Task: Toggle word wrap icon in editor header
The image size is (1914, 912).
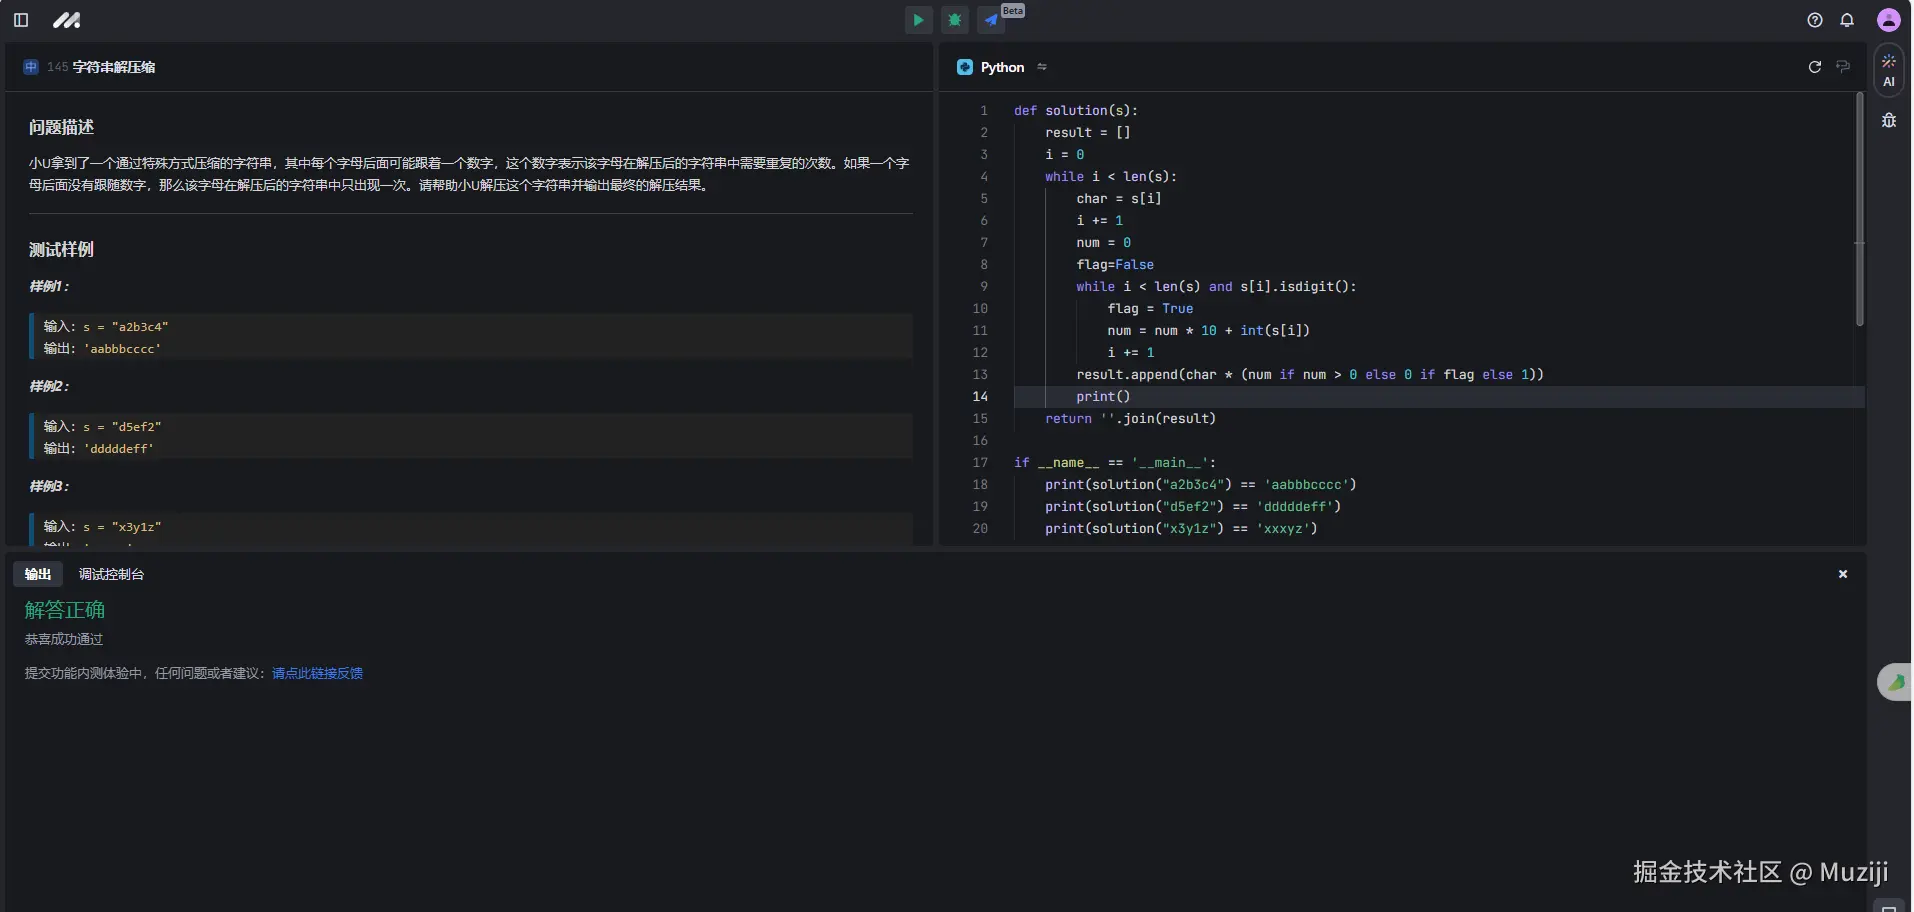Action: coord(1842,67)
